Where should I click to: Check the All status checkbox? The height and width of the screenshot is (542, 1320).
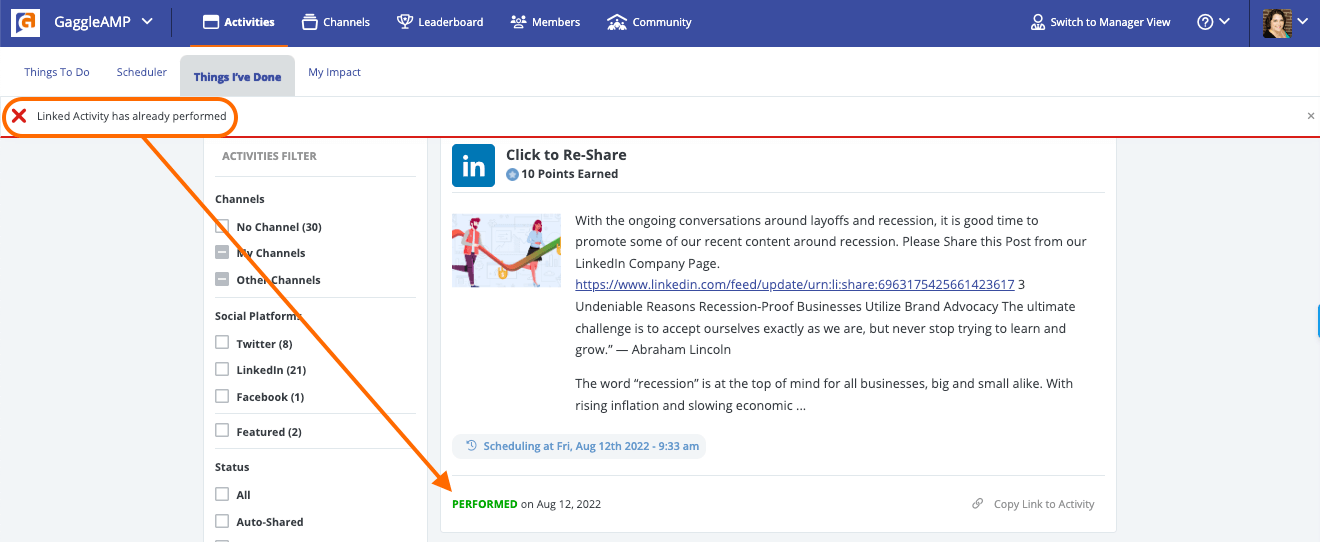[222, 495]
